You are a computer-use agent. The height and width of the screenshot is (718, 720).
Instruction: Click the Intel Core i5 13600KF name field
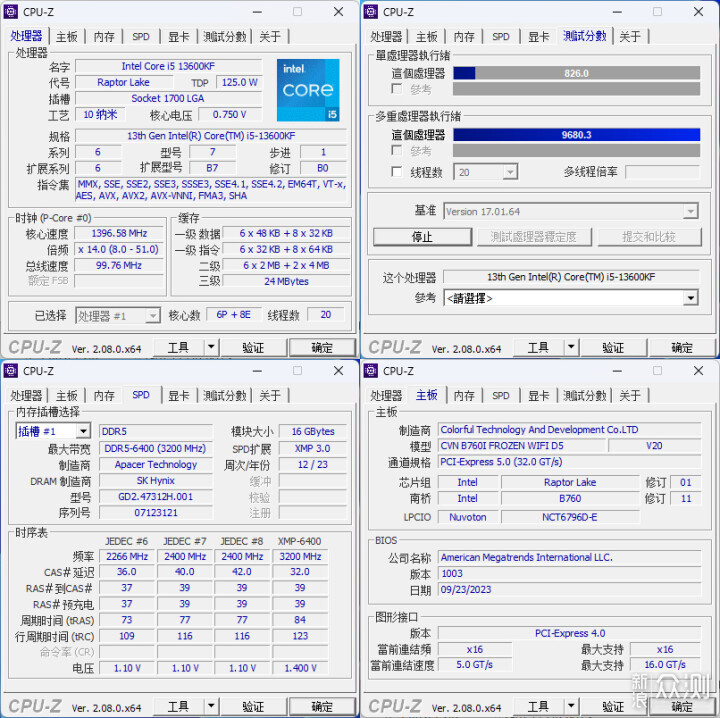click(169, 66)
